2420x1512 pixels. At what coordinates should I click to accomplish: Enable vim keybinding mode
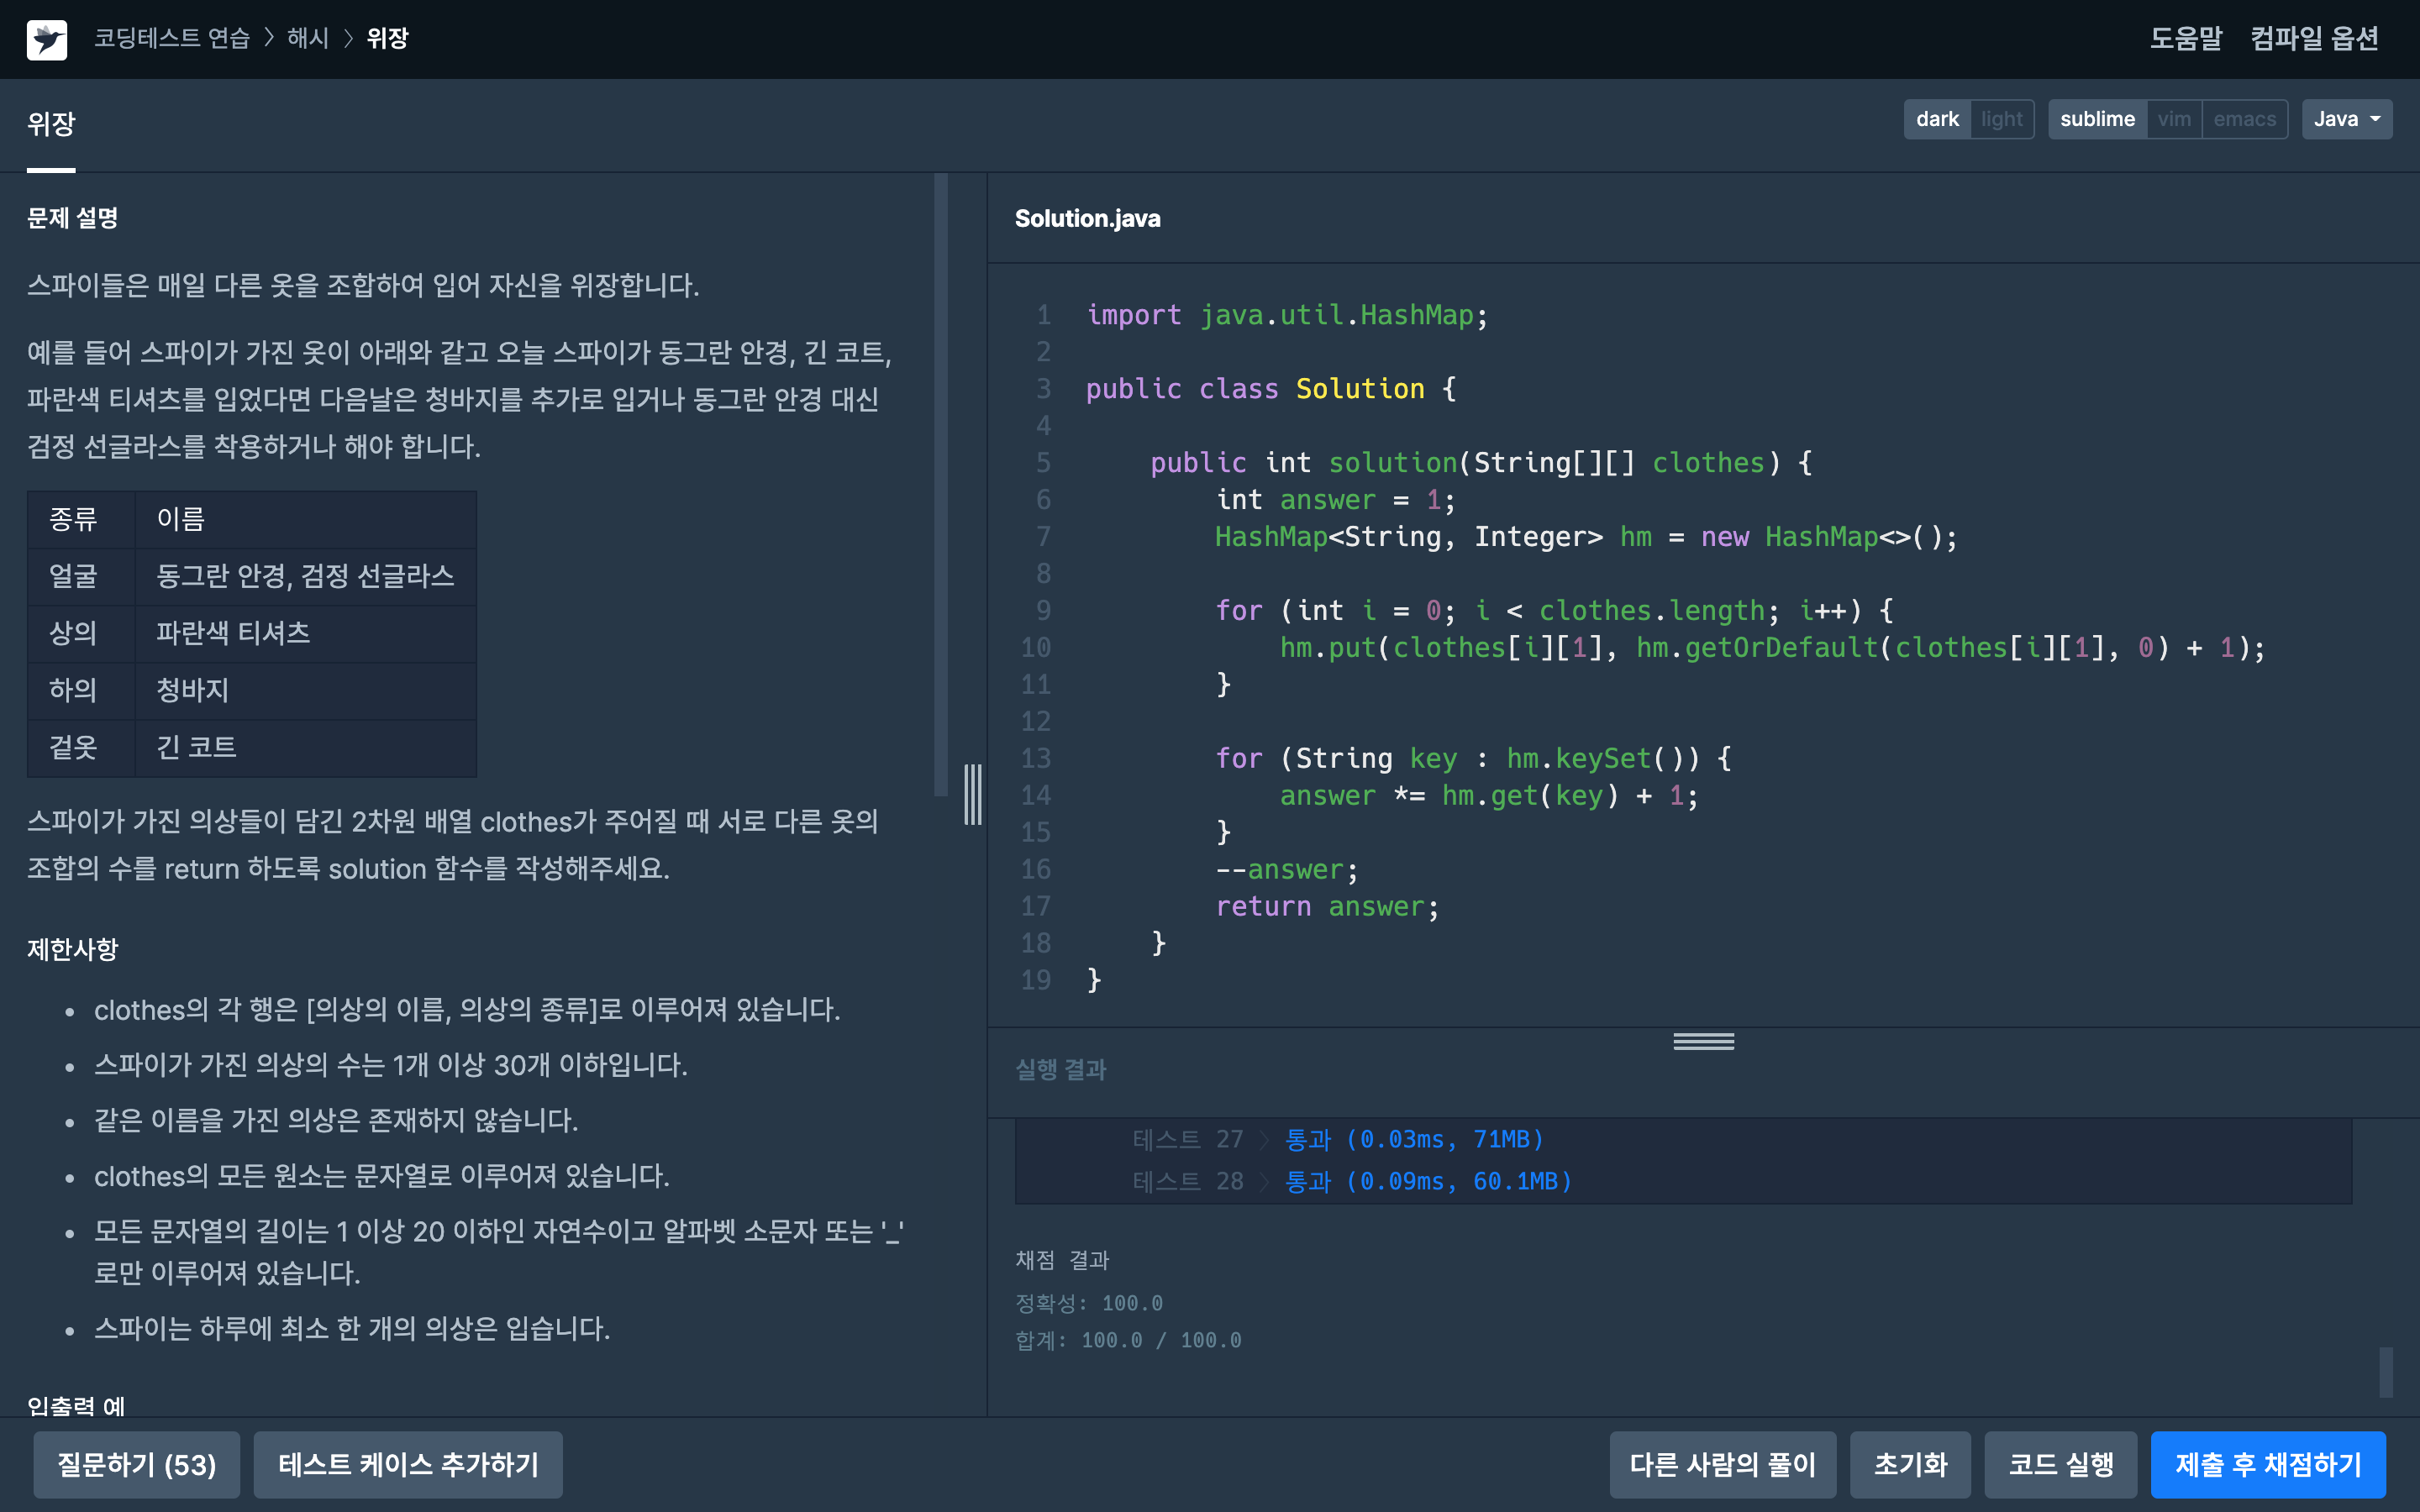pyautogui.click(x=2173, y=119)
